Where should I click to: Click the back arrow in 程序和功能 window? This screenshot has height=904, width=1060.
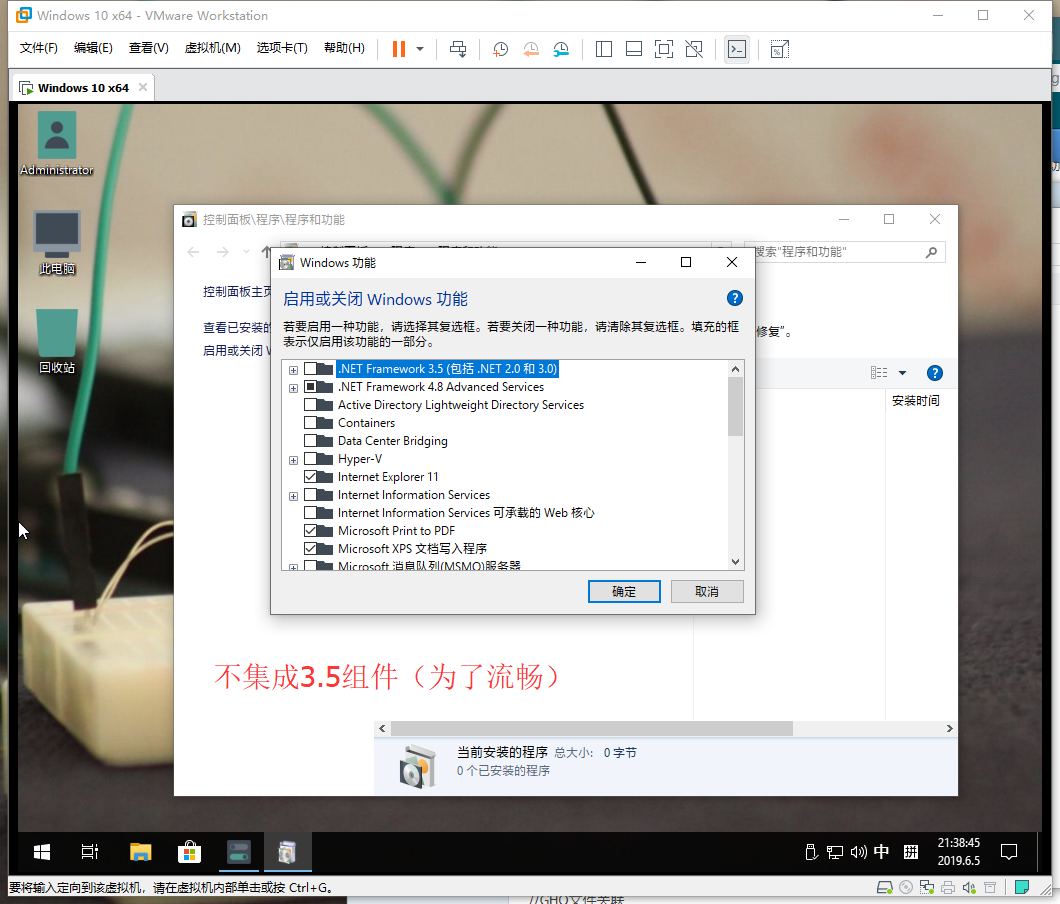(x=193, y=252)
